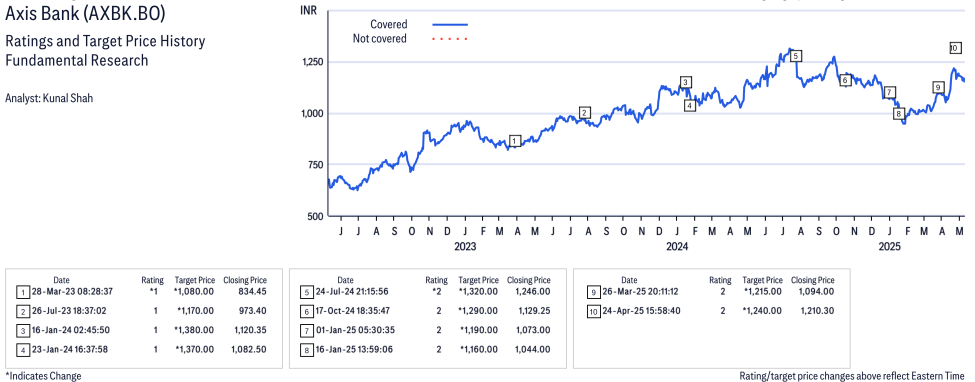Click closing price 834.45
The height and width of the screenshot is (382, 975).
tap(252, 291)
